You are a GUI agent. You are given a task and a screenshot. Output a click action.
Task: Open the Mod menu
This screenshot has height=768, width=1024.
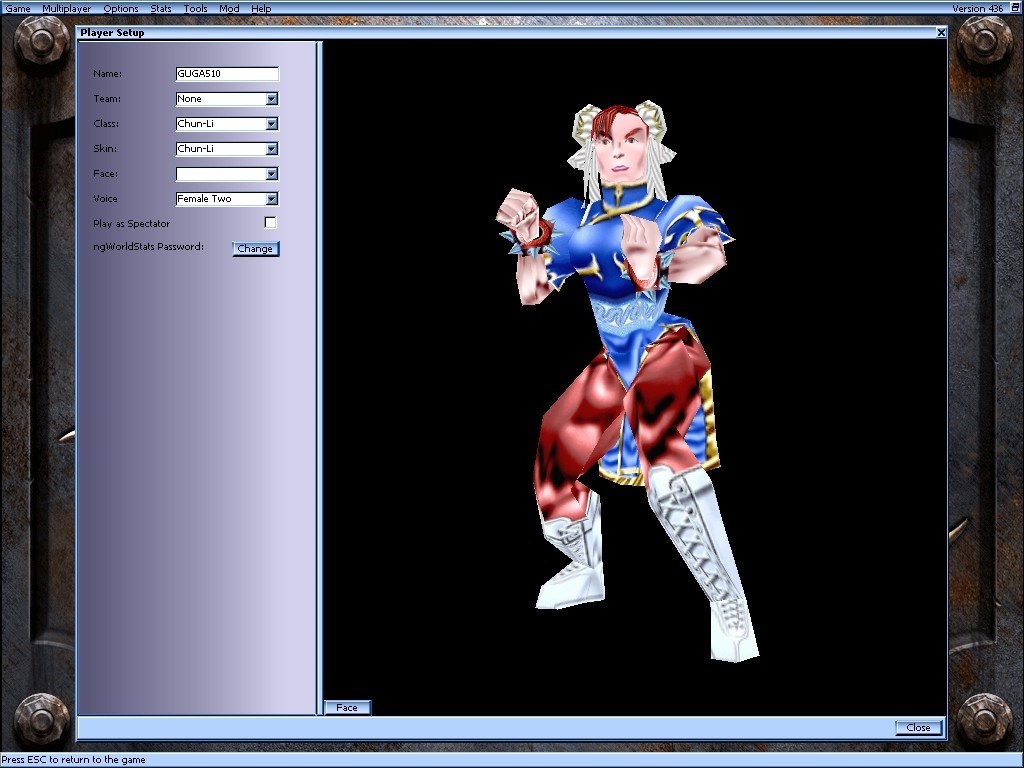point(229,8)
